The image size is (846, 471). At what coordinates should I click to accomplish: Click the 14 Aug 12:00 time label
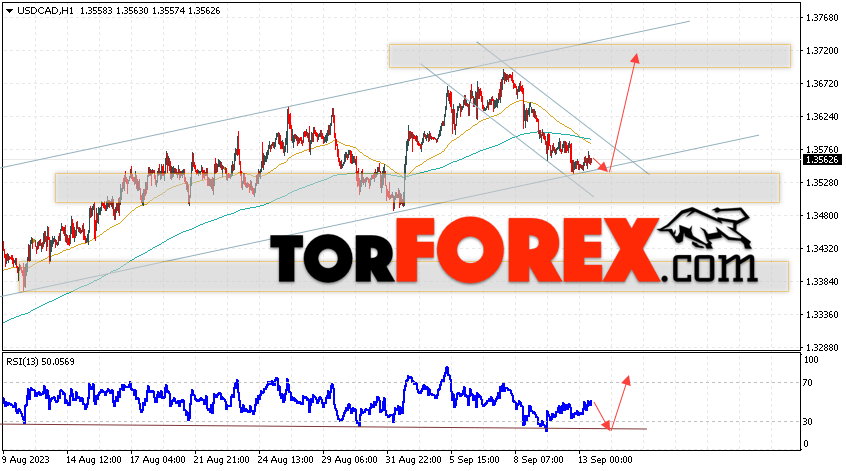tap(94, 460)
